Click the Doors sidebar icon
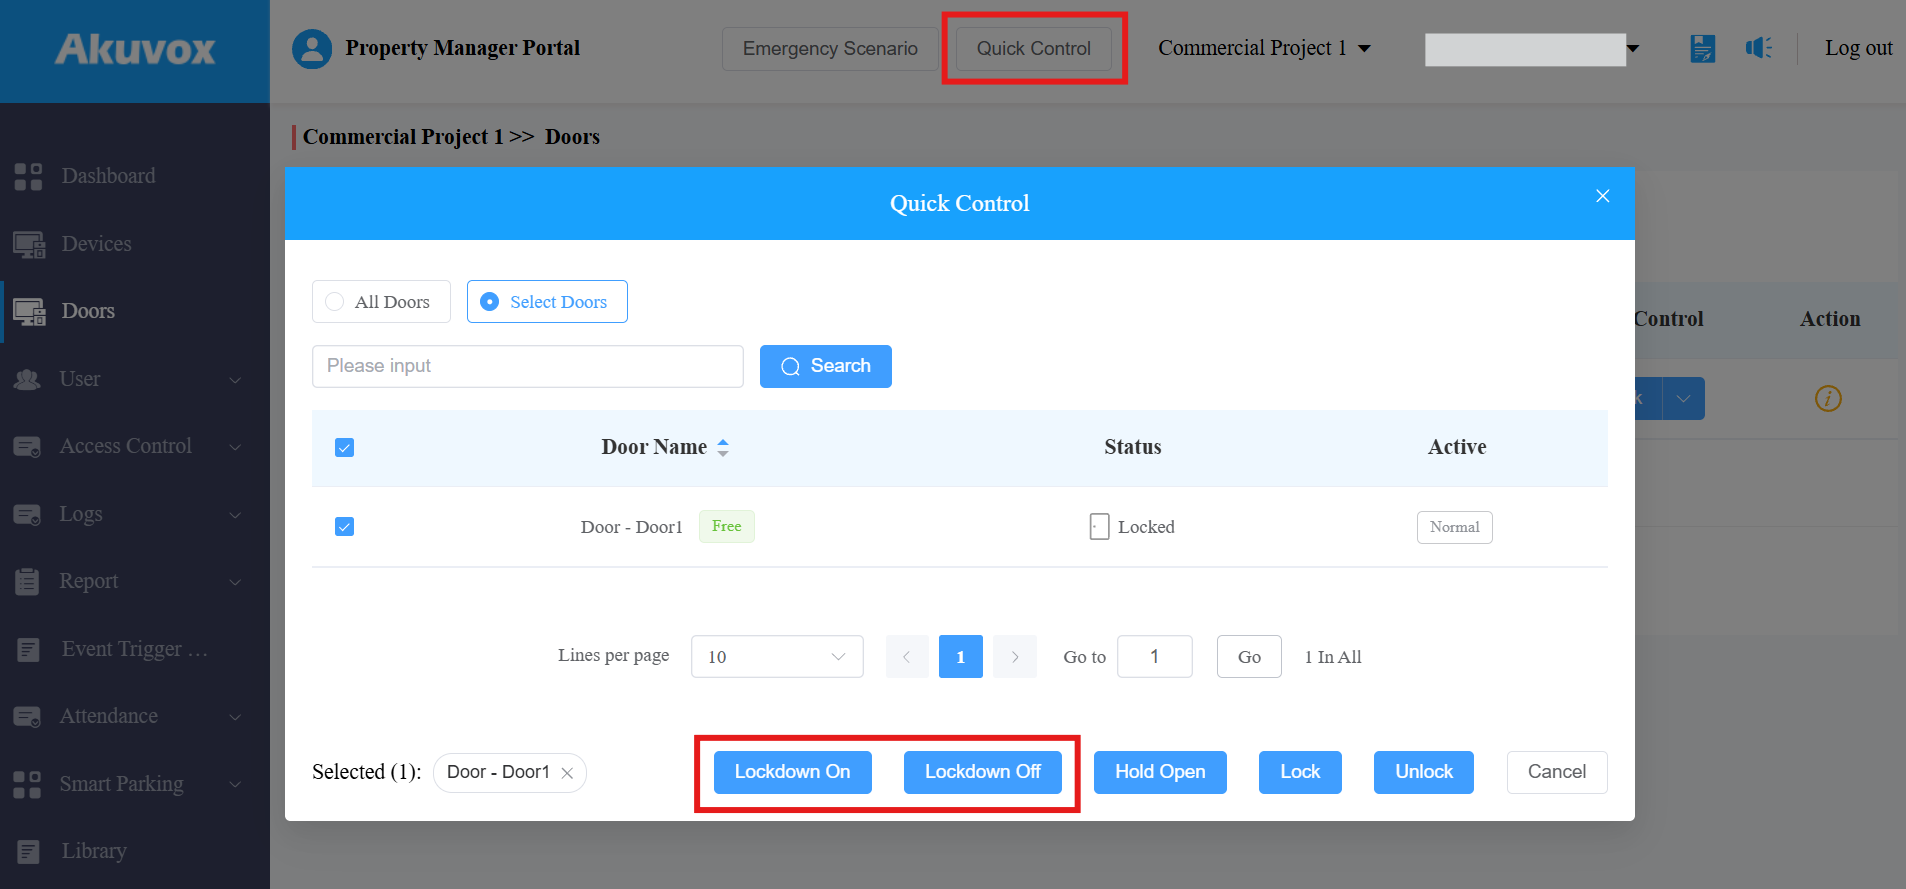The image size is (1906, 889). coord(29,311)
